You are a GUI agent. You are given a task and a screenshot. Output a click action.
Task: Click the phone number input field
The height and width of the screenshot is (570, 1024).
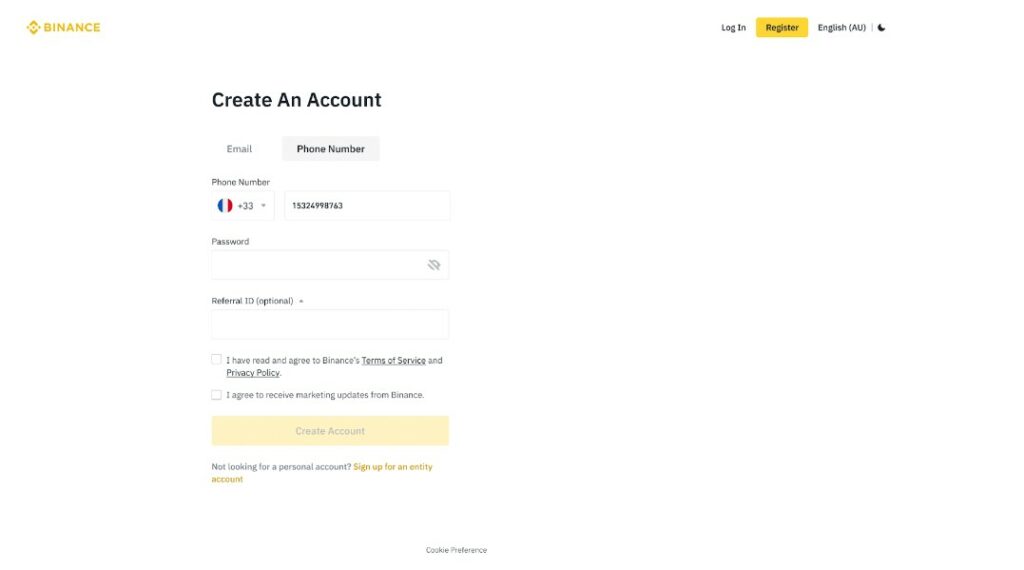point(366,206)
